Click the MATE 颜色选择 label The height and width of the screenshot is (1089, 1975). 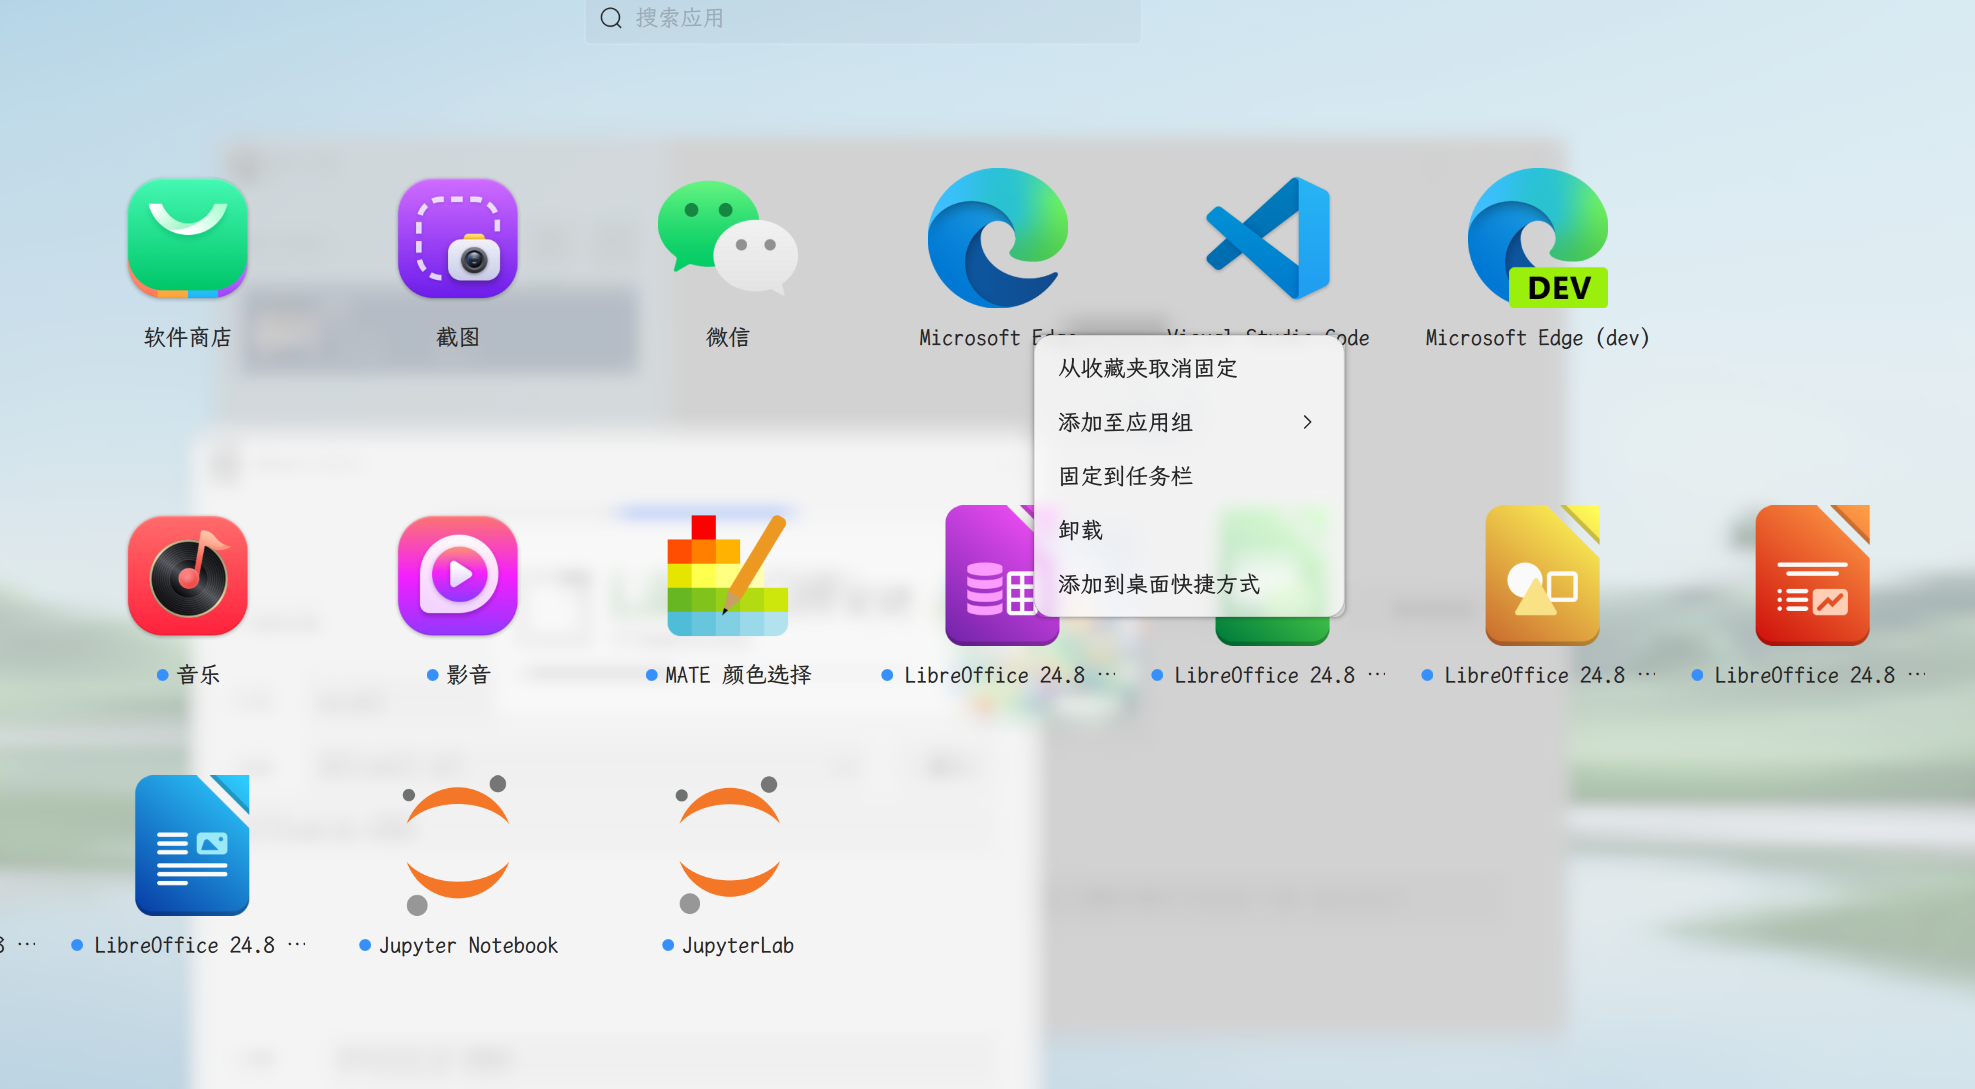(x=738, y=675)
